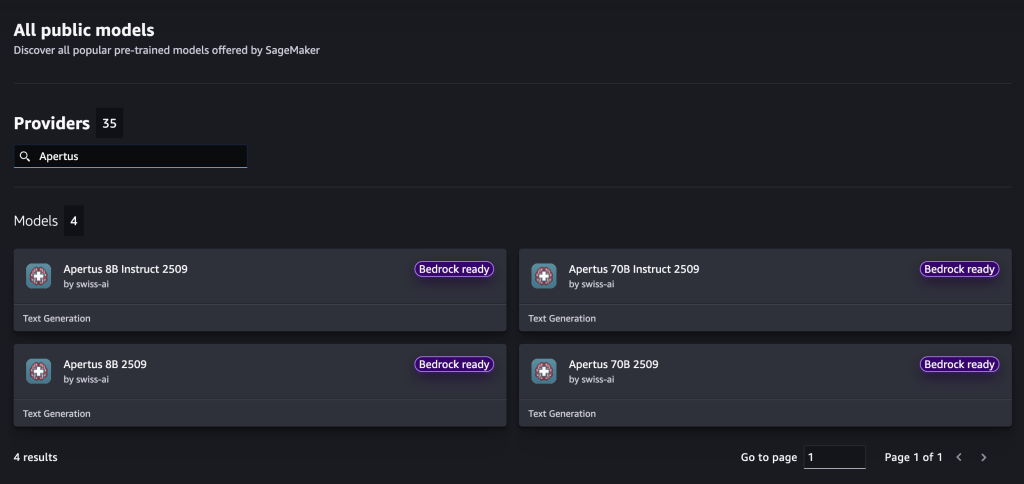Click Text Generation label on Apertus 8B 2509 card
Image resolution: width=1024 pixels, height=484 pixels.
57,413
